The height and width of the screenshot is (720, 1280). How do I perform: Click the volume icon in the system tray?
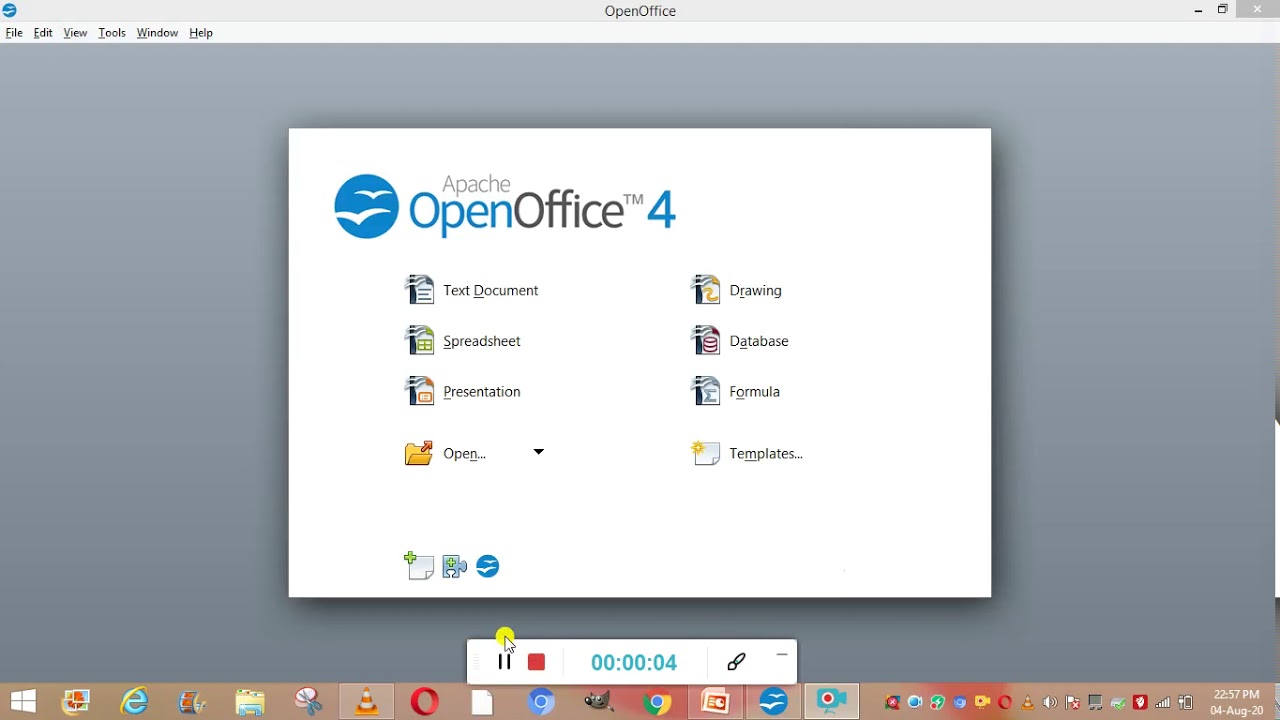(1051, 703)
